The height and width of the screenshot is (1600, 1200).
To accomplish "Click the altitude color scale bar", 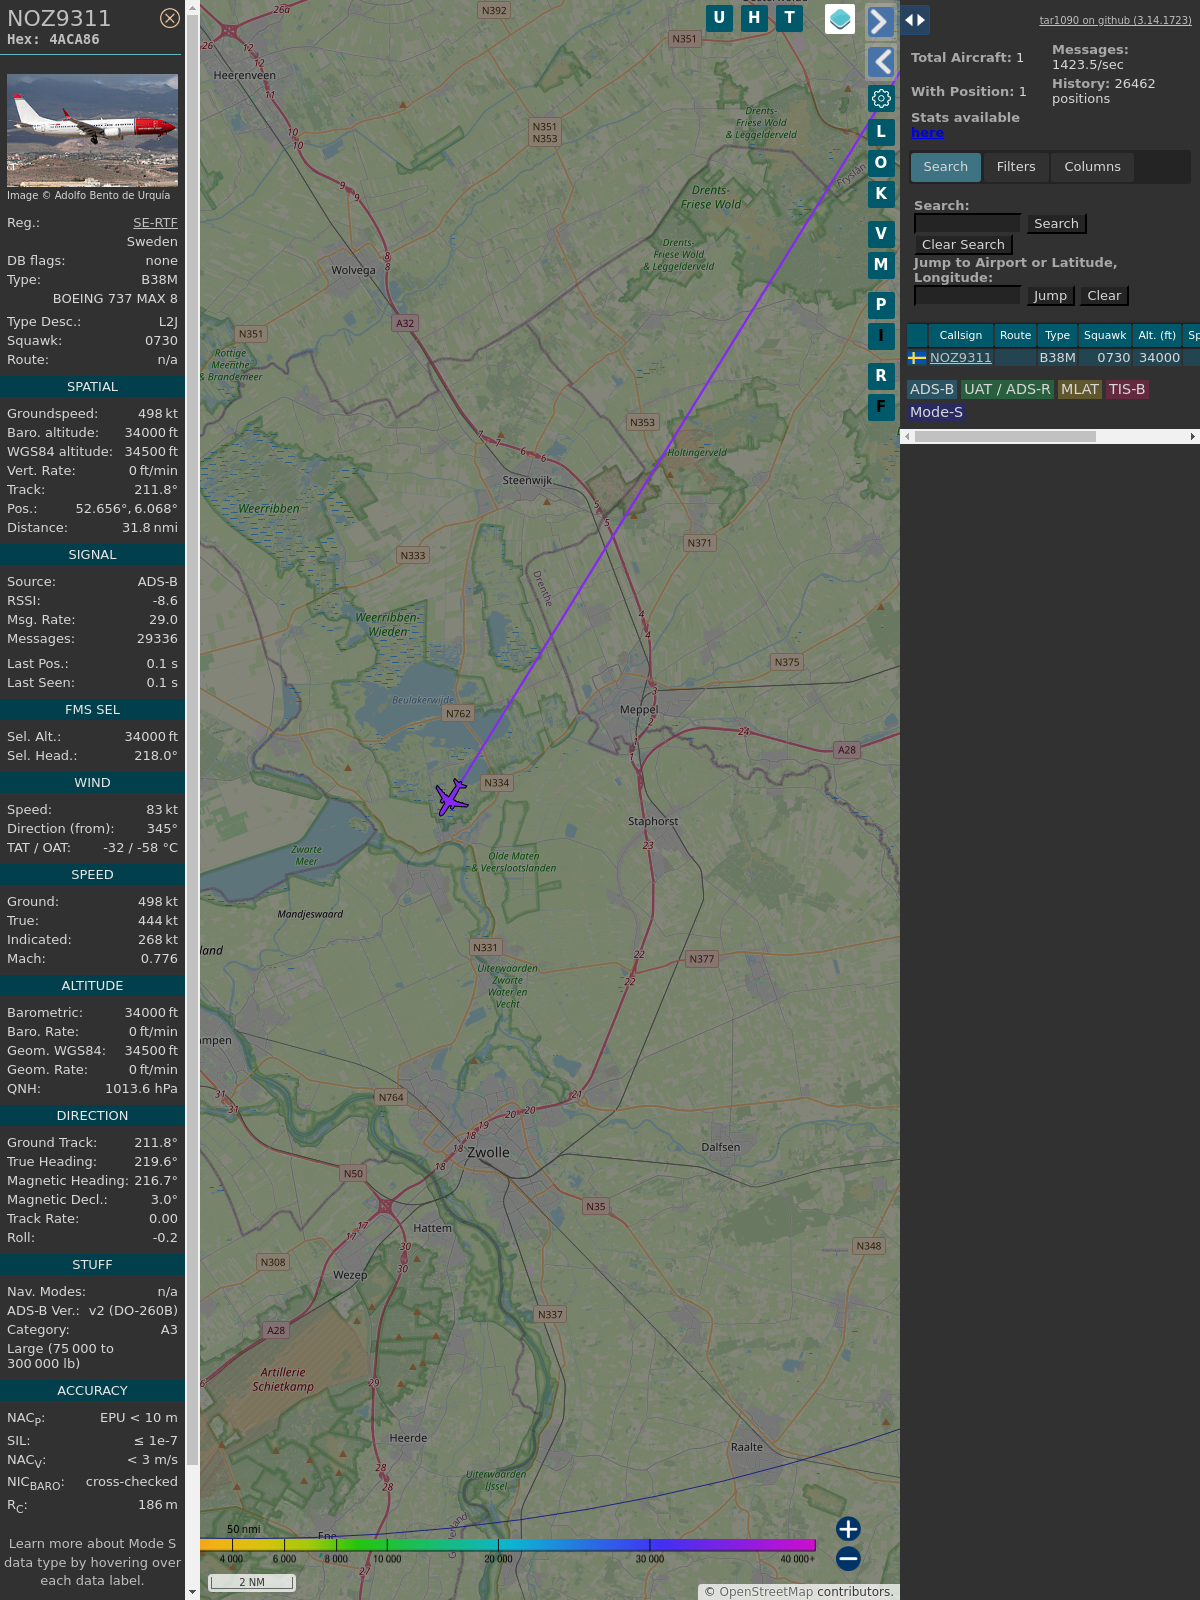I will pyautogui.click(x=508, y=1545).
